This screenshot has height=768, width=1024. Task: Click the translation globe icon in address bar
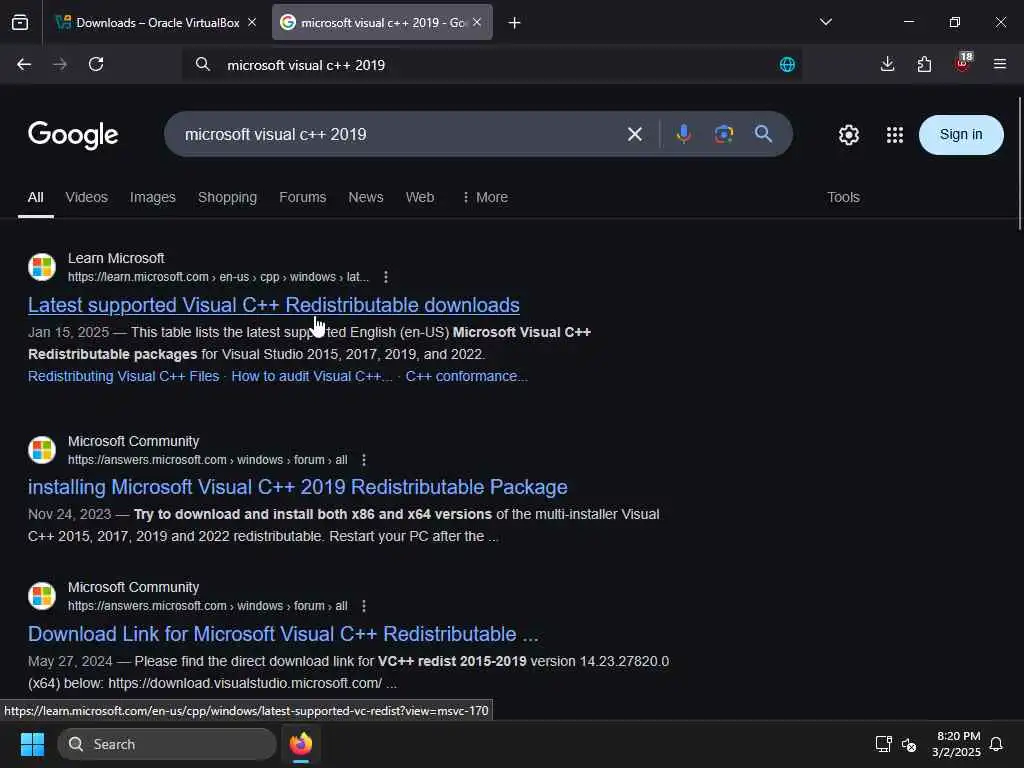tap(788, 65)
